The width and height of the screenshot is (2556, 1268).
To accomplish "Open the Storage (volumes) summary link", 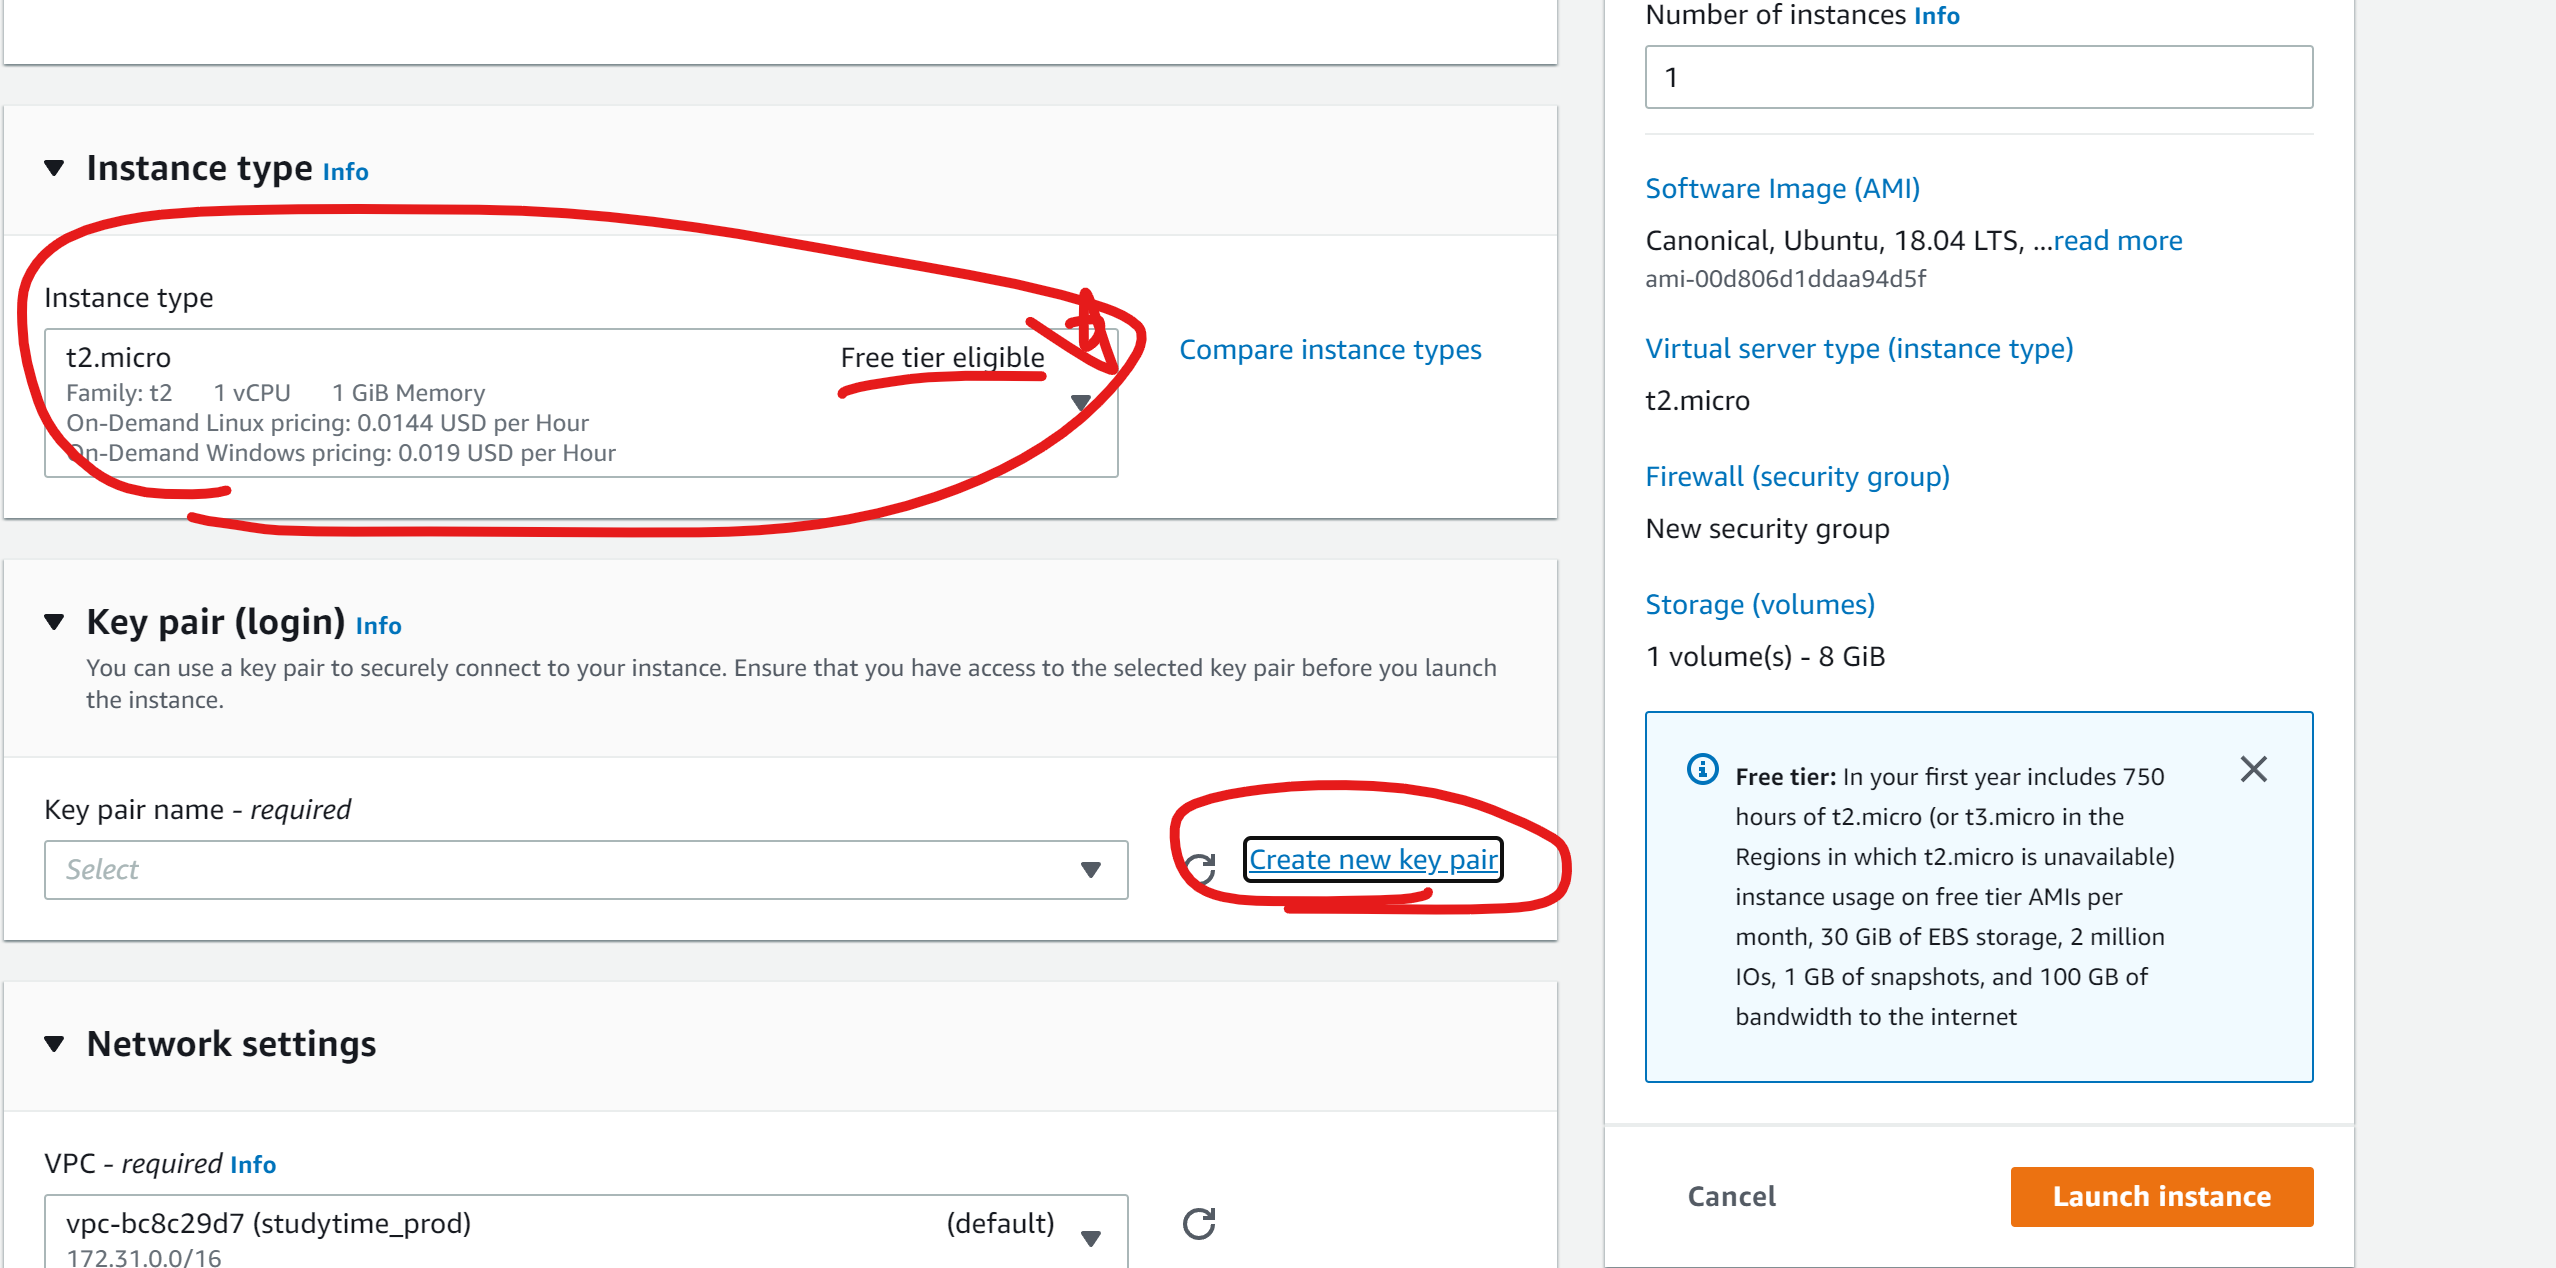I will pyautogui.click(x=1759, y=605).
